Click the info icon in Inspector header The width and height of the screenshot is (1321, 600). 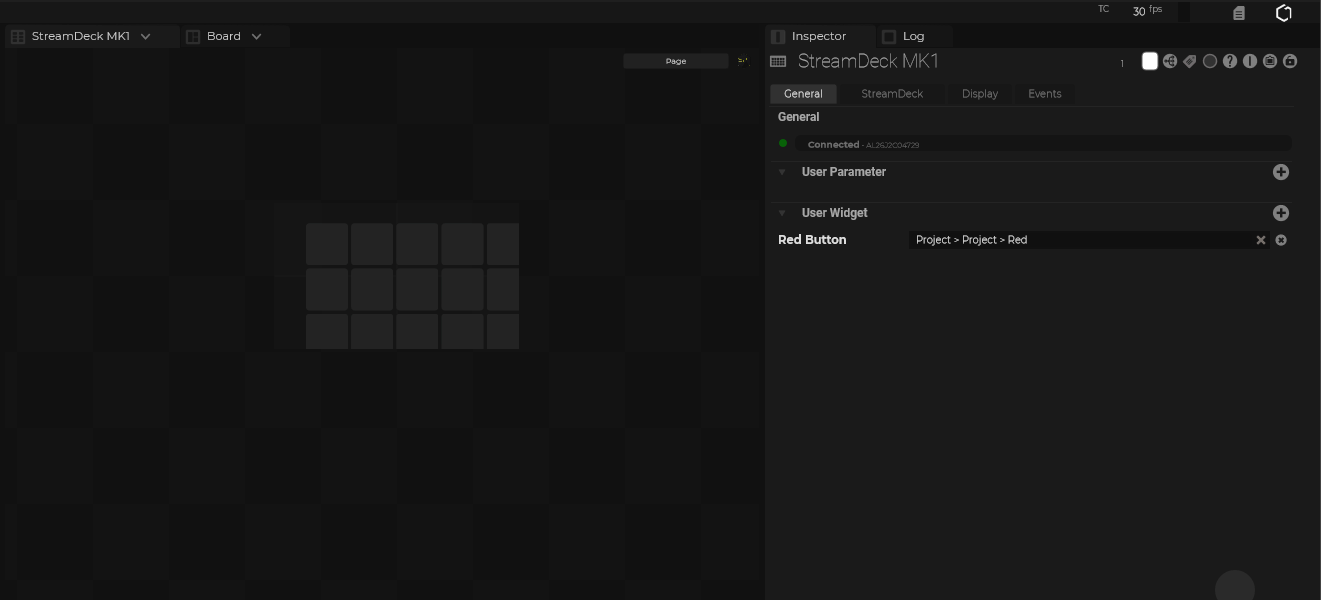pyautogui.click(x=1250, y=61)
